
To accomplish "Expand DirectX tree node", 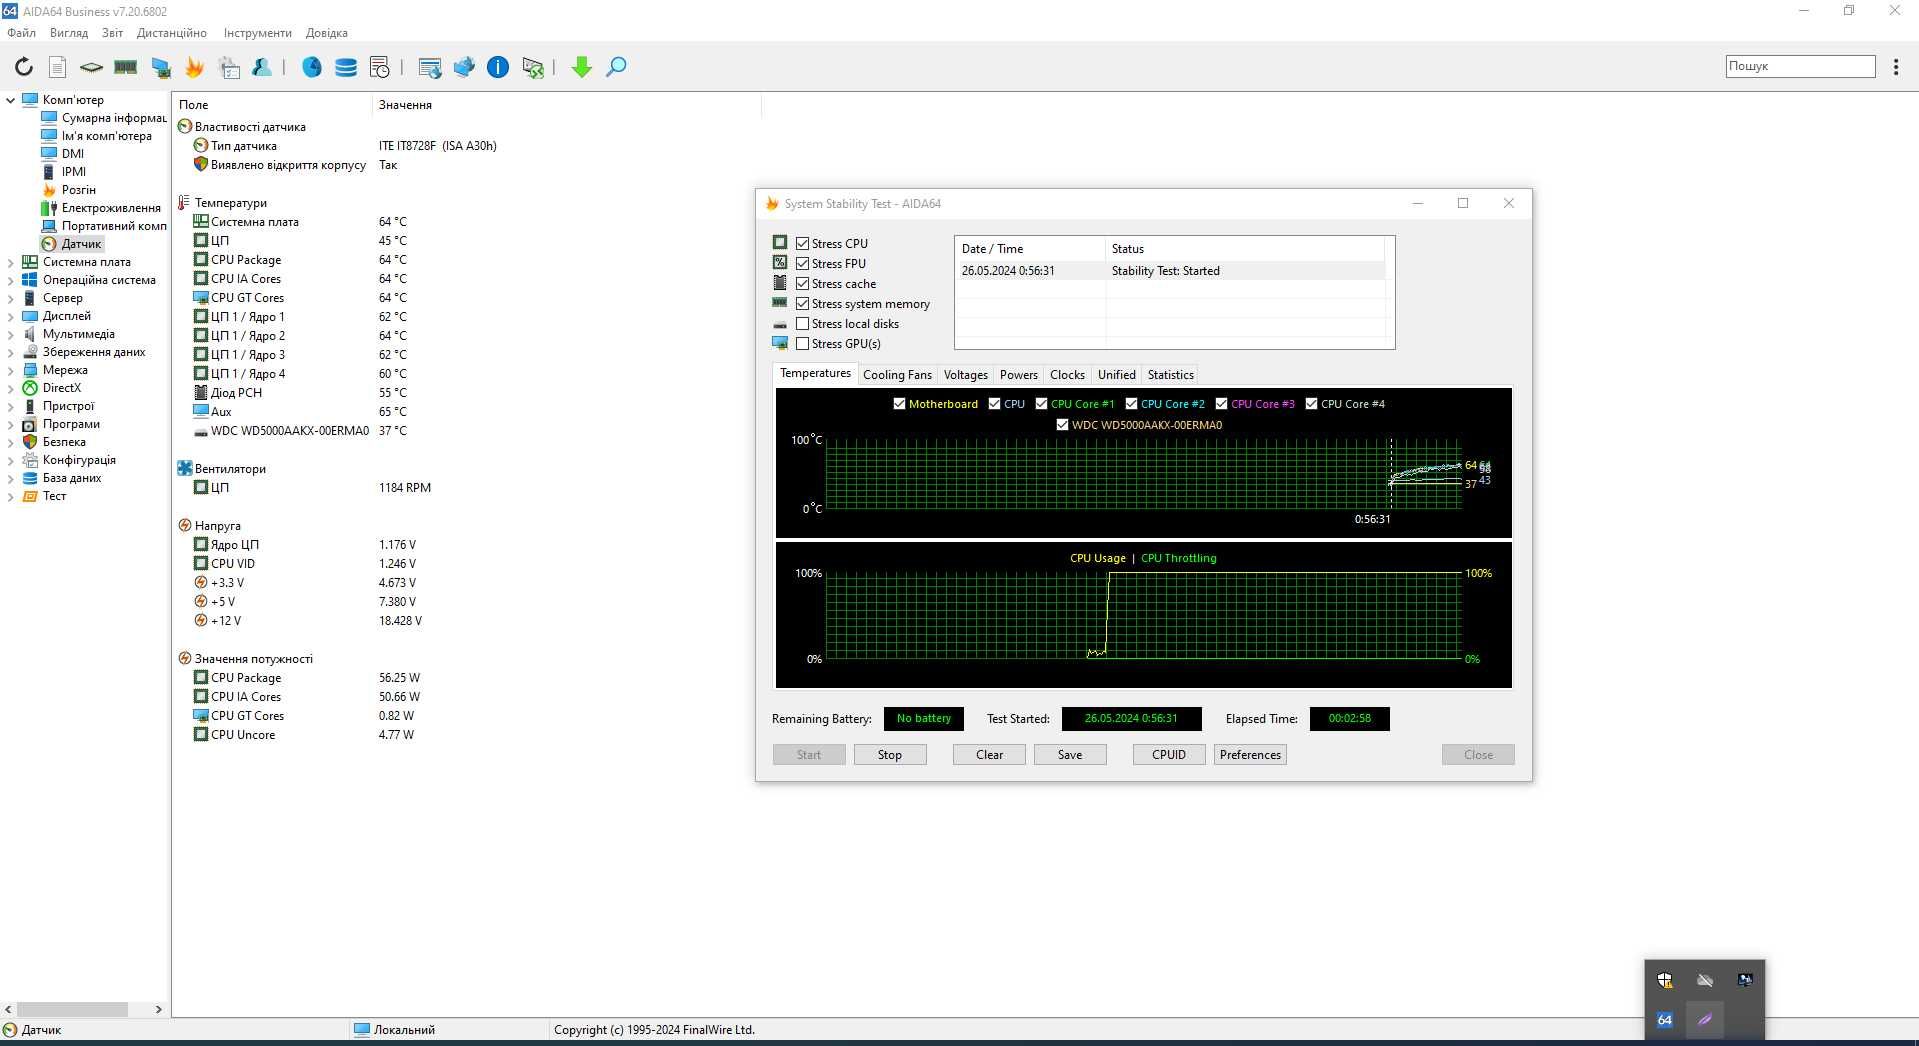I will 11,388.
